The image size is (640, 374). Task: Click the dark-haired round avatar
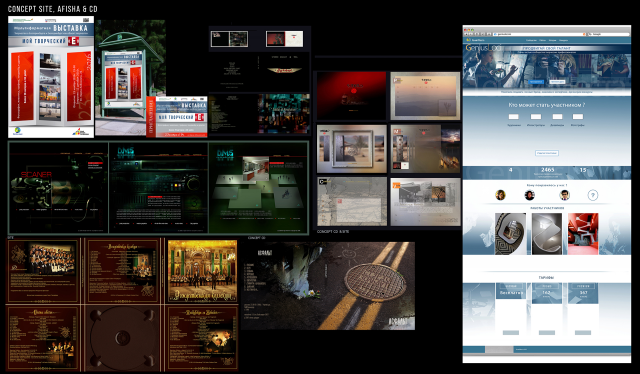point(529,195)
